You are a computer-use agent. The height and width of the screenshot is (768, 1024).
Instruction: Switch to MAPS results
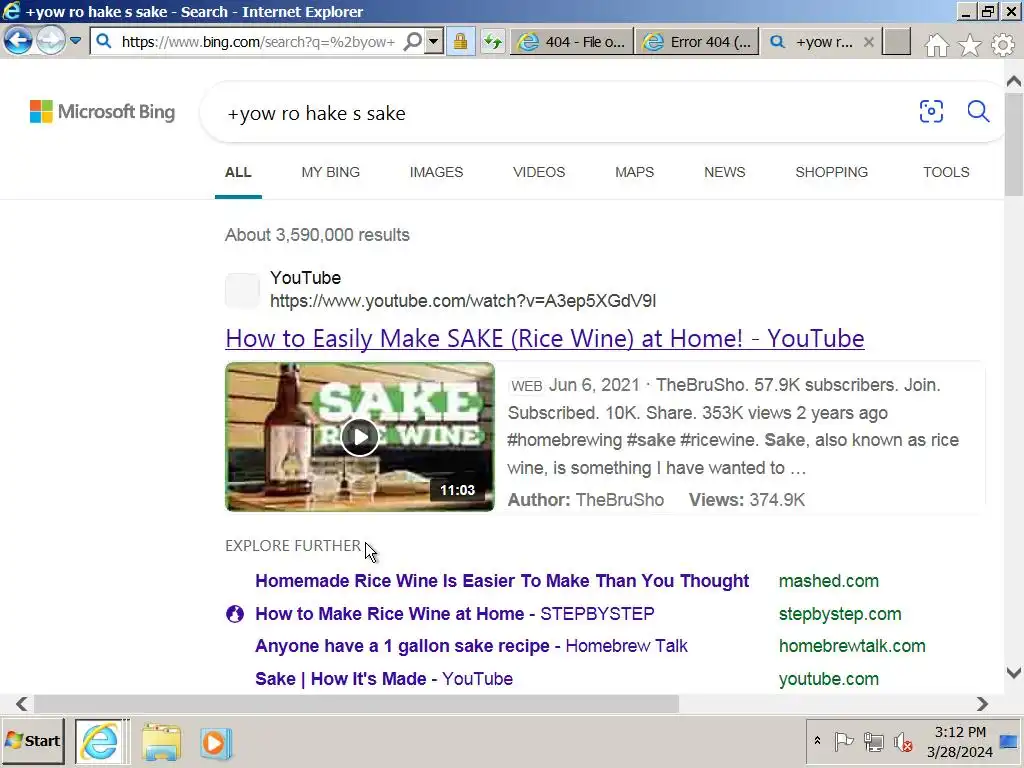pyautogui.click(x=634, y=172)
